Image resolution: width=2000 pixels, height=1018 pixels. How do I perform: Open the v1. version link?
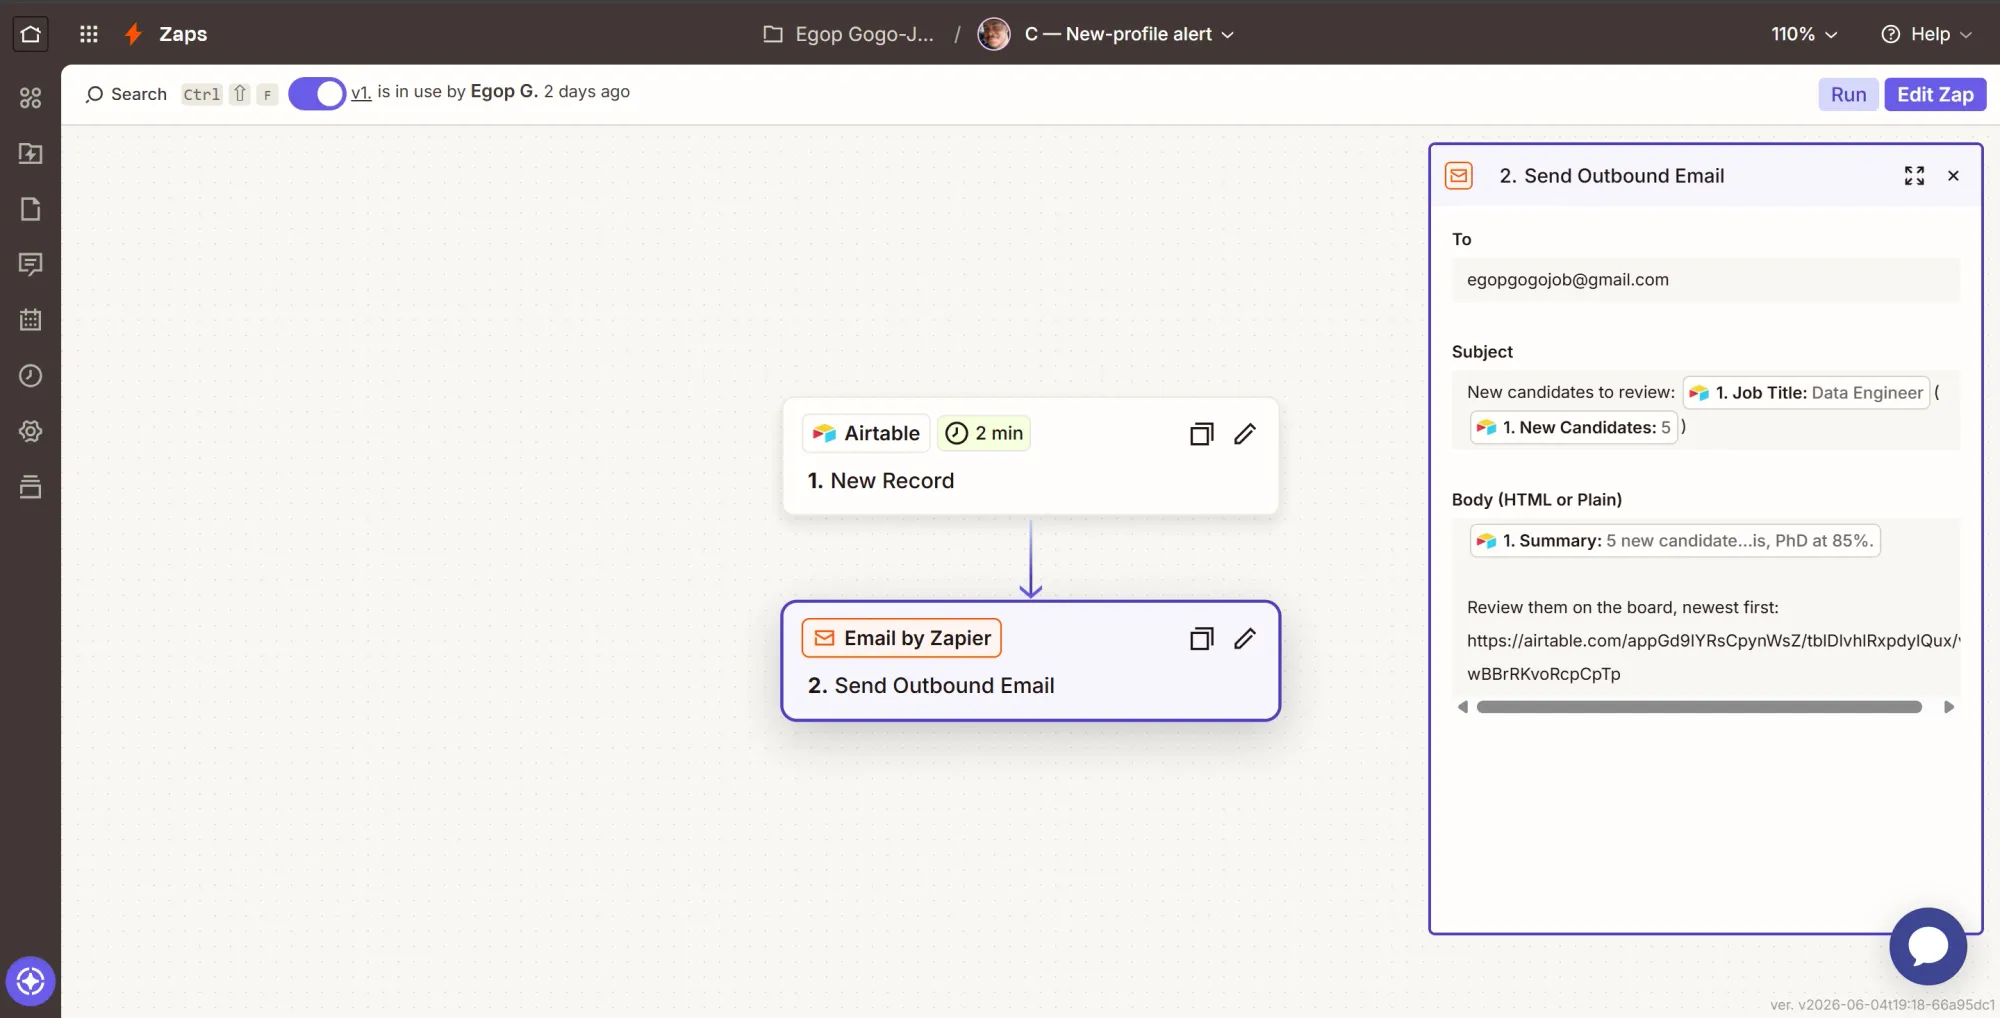pyautogui.click(x=361, y=93)
